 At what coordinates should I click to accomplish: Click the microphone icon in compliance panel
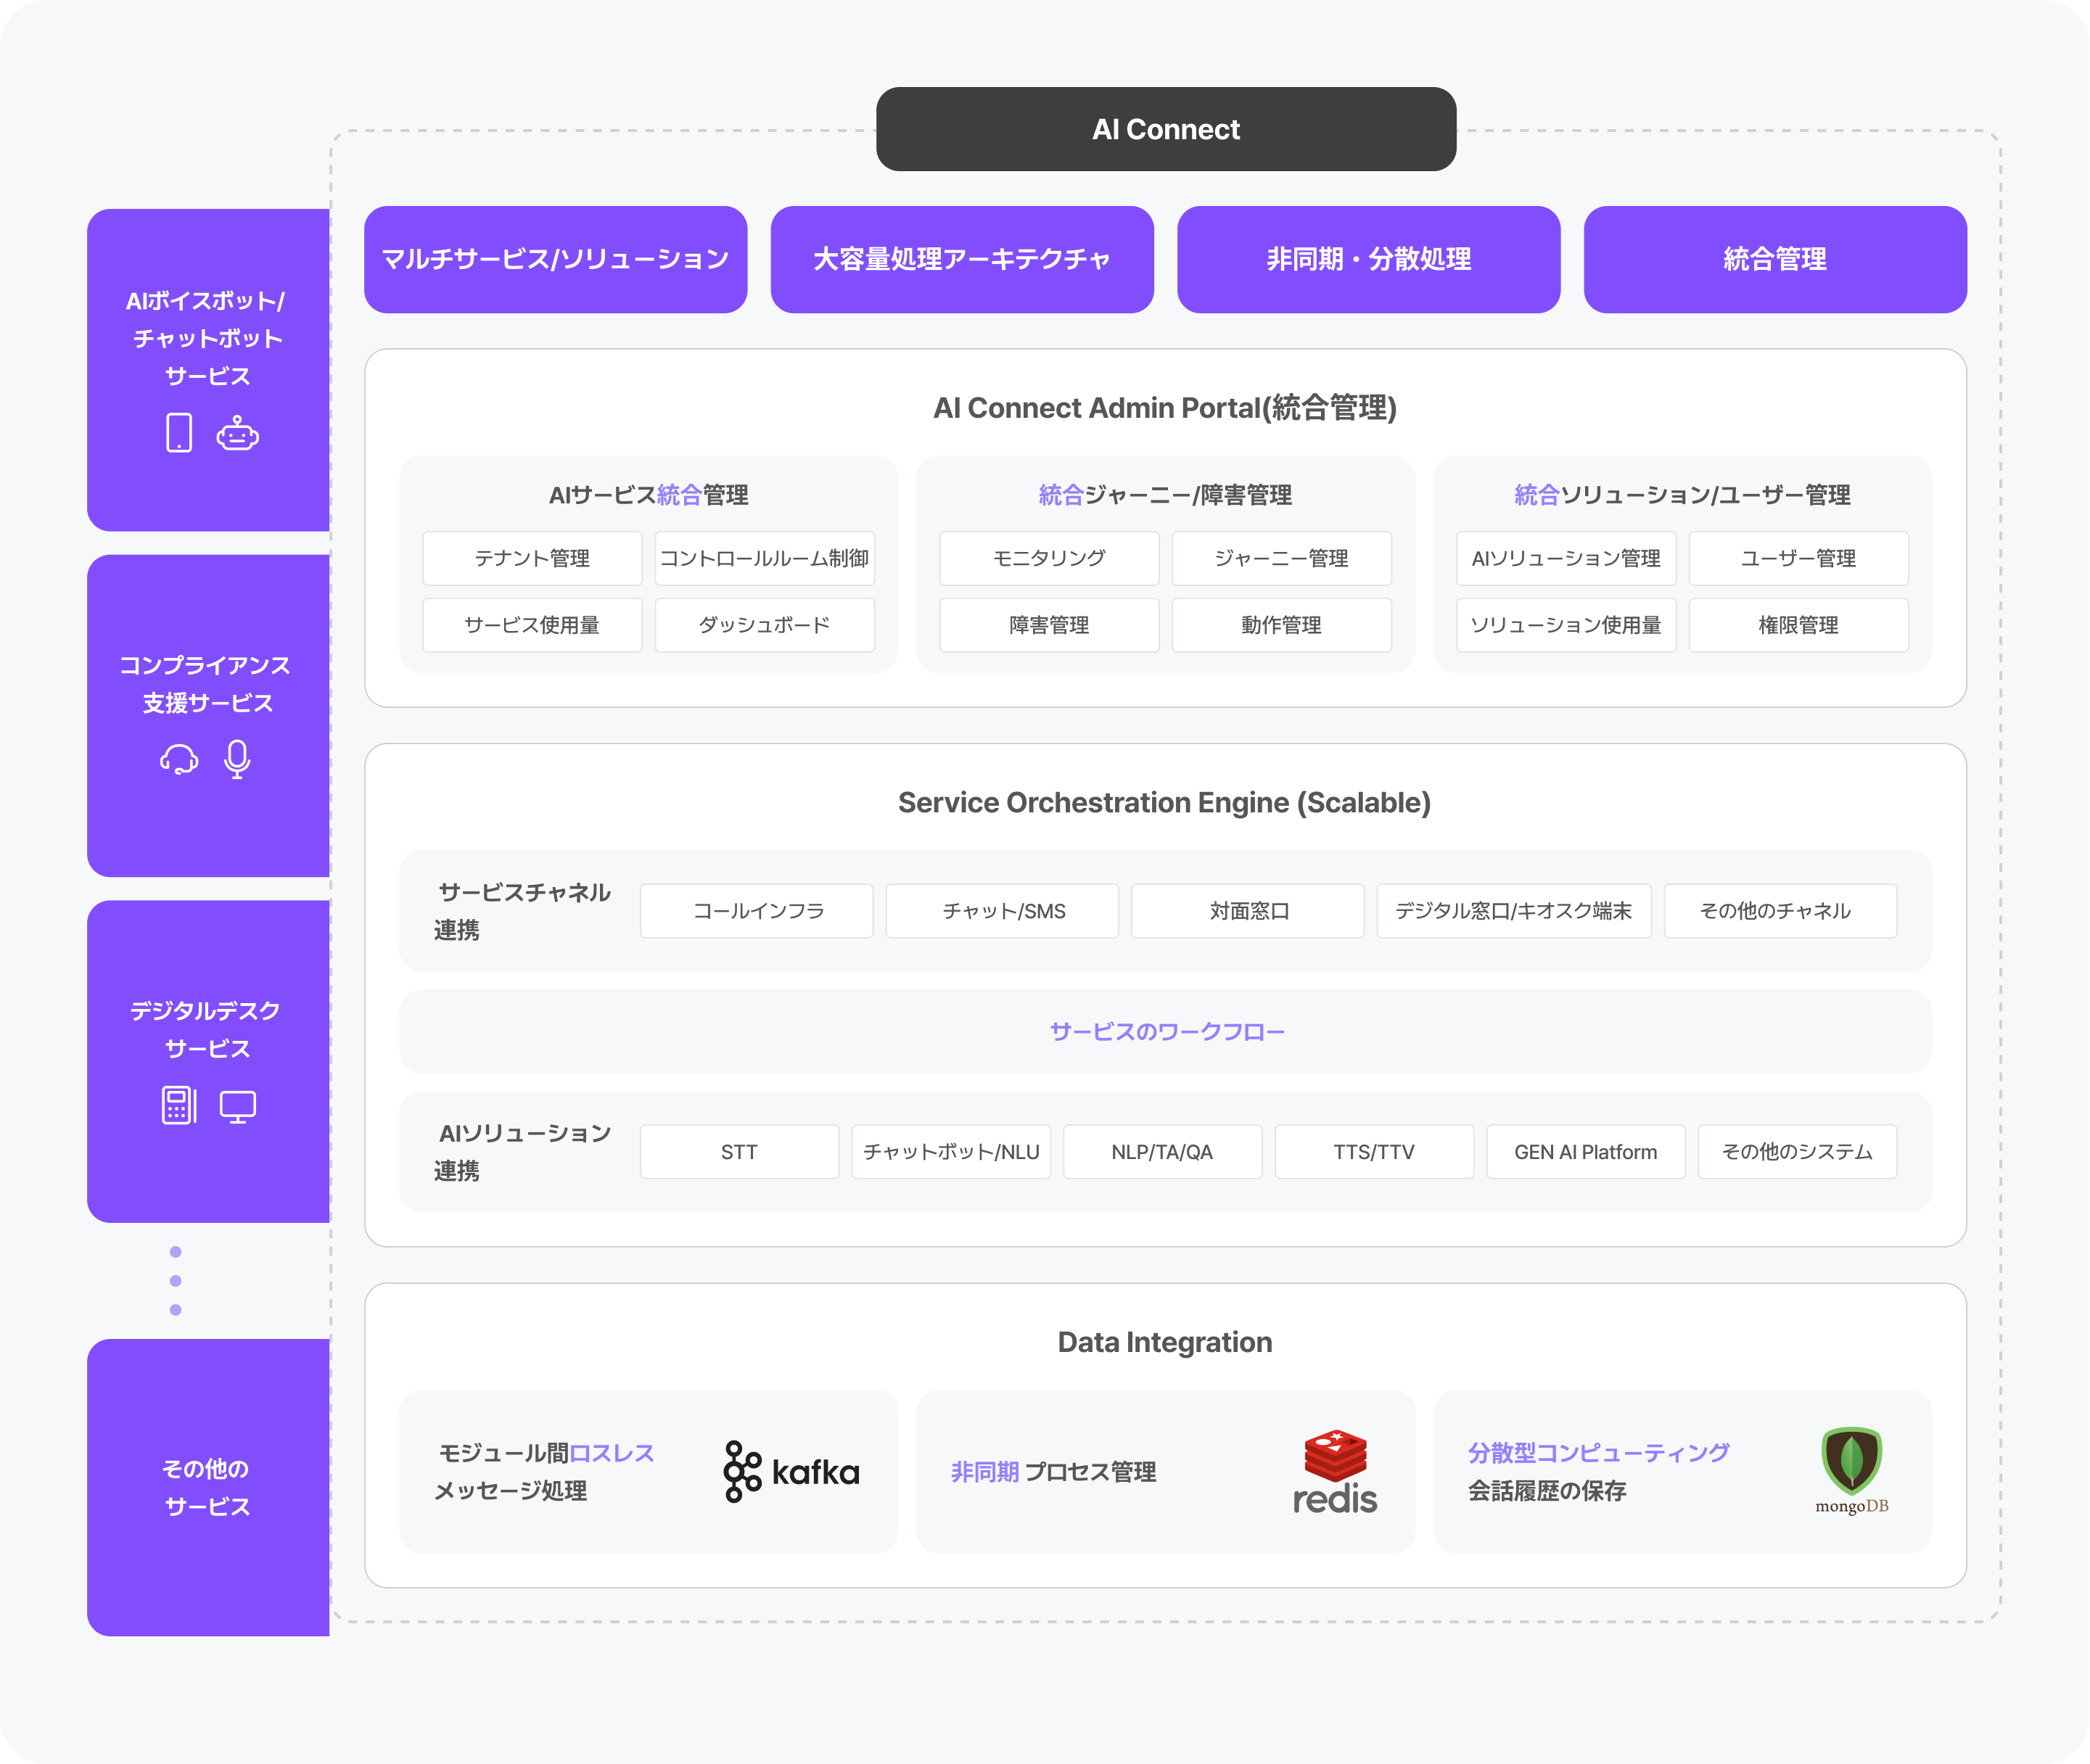[x=237, y=759]
